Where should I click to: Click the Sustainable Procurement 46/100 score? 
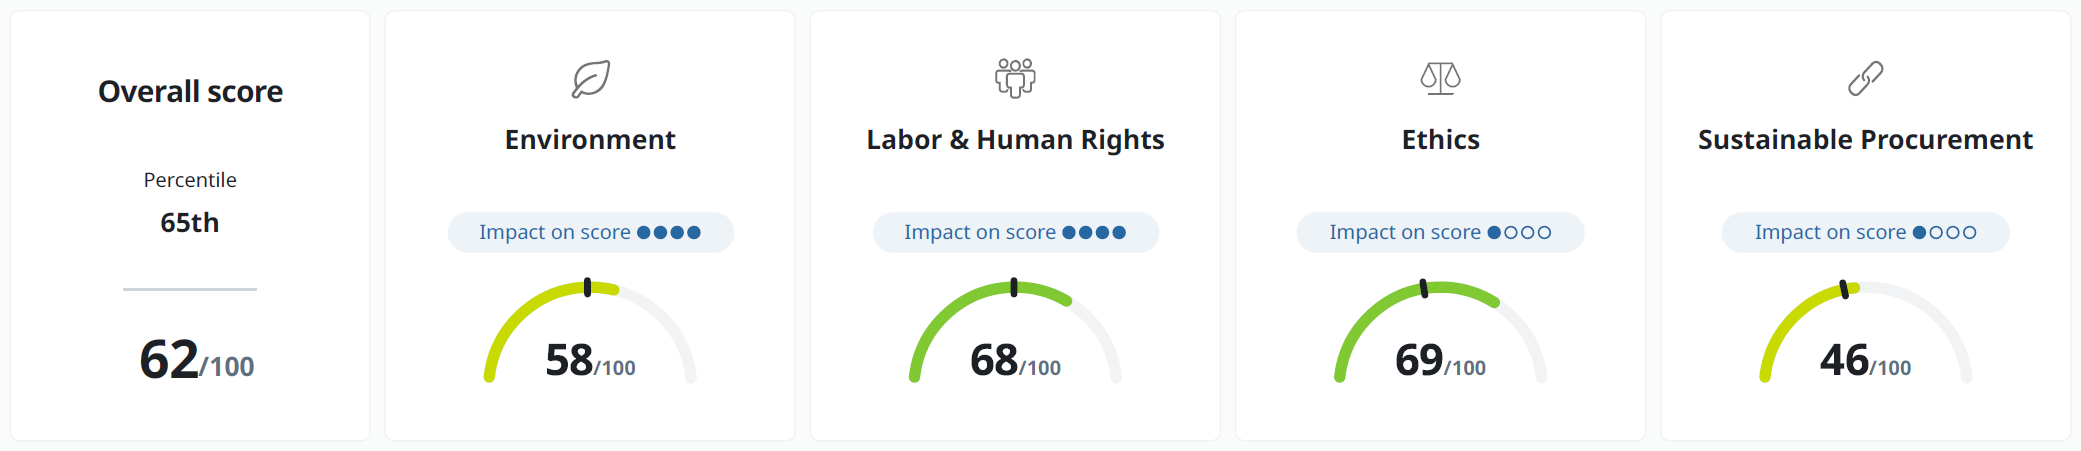pos(1865,361)
